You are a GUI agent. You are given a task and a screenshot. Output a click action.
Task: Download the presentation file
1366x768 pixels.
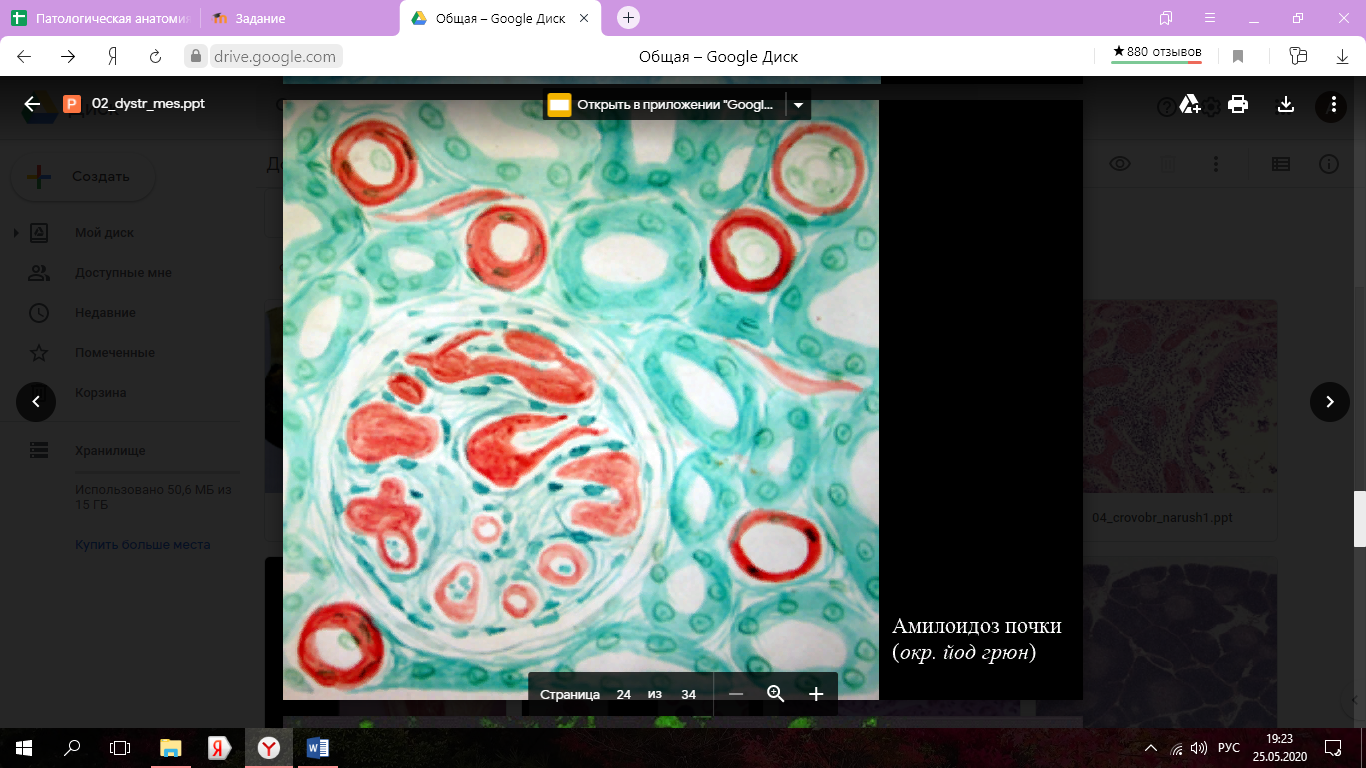[x=1286, y=104]
